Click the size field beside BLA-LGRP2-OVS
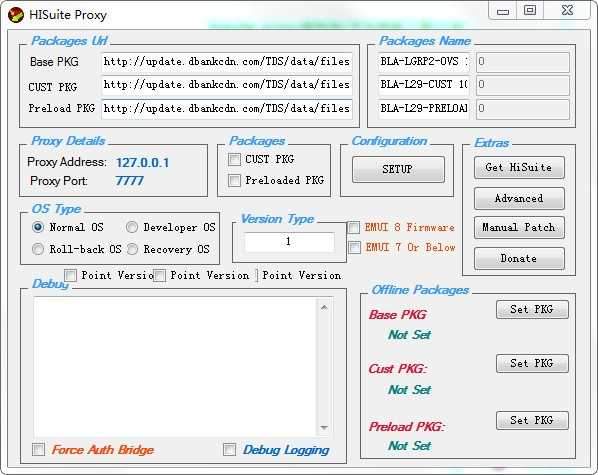Image resolution: width=598 pixels, height=475 pixels. [x=522, y=62]
